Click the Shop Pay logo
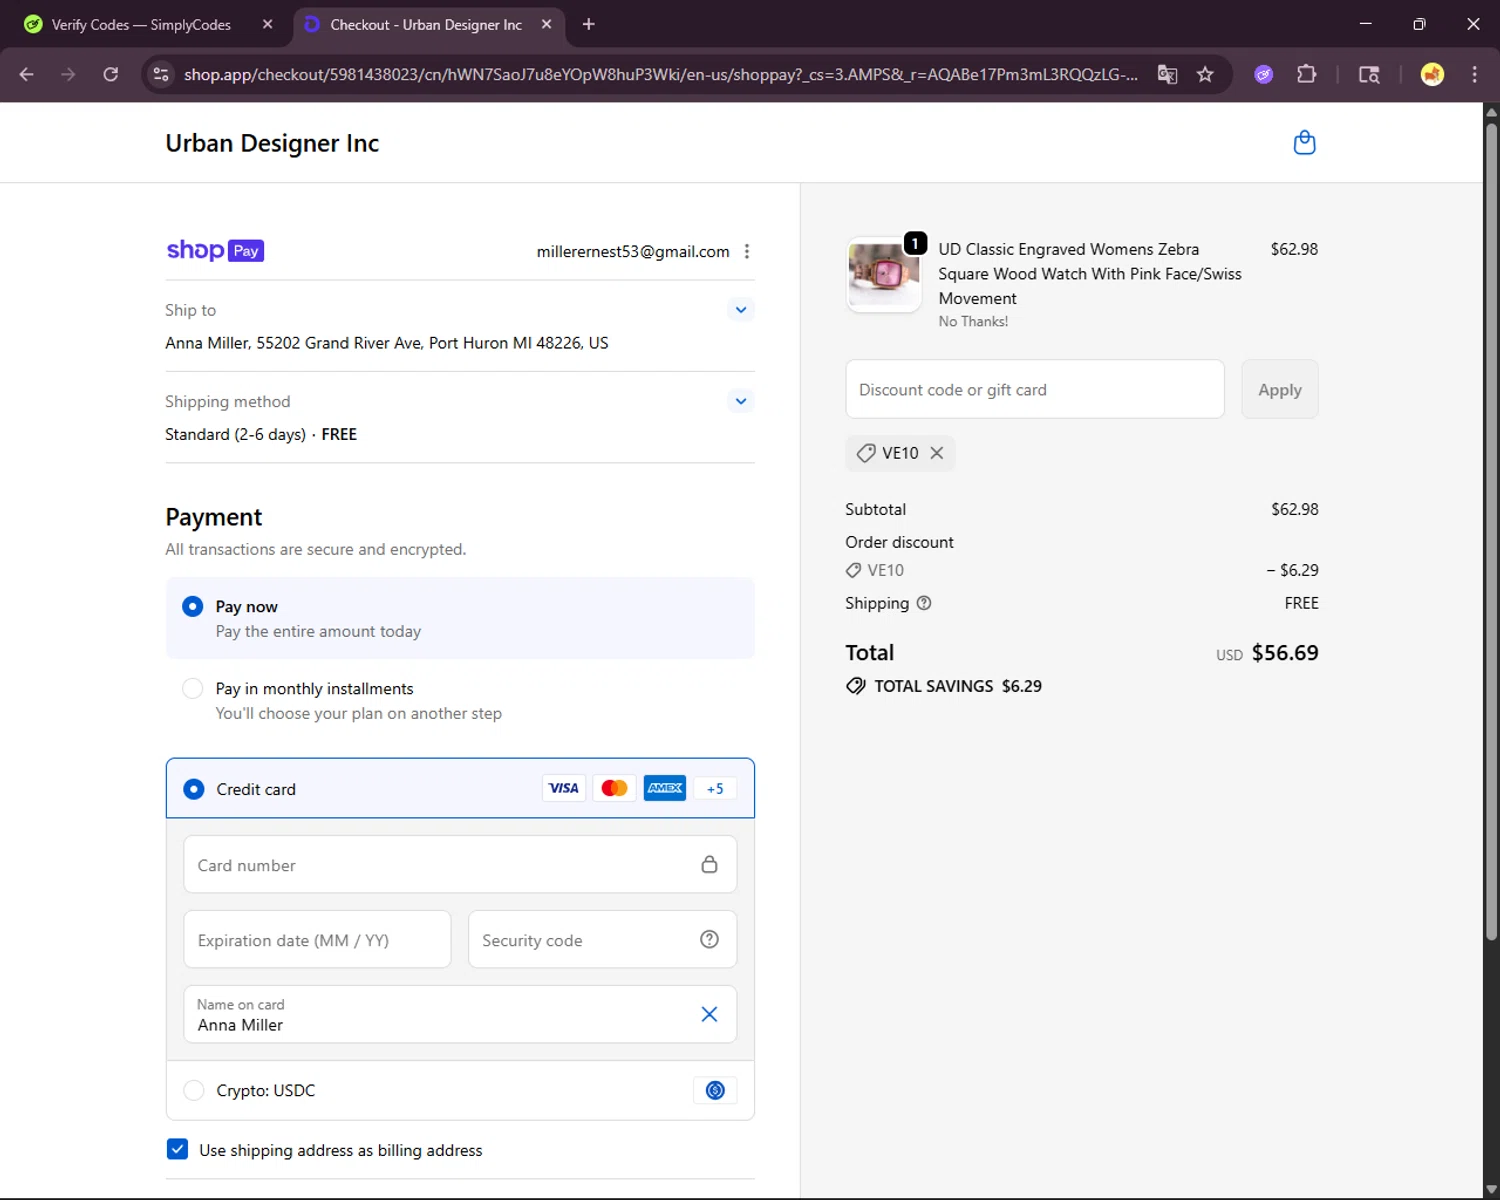 coord(215,250)
